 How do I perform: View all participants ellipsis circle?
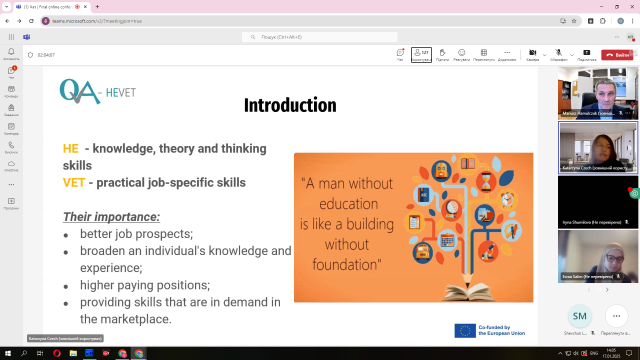(616, 316)
